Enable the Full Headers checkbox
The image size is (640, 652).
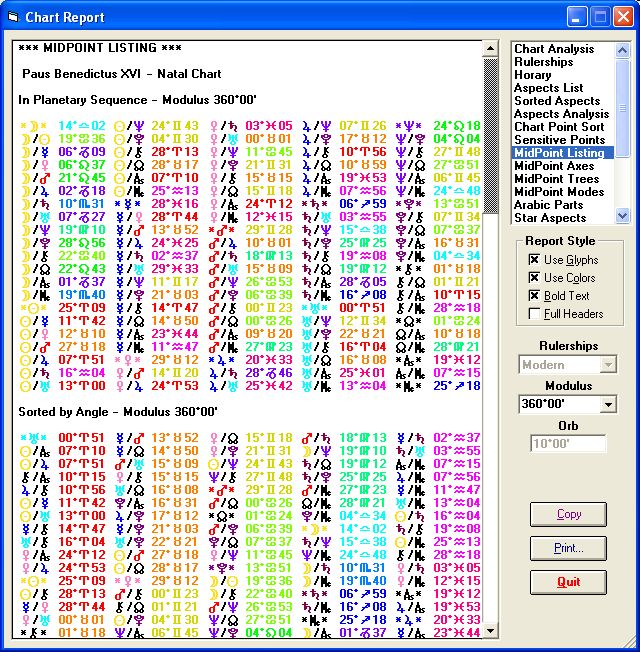(534, 315)
